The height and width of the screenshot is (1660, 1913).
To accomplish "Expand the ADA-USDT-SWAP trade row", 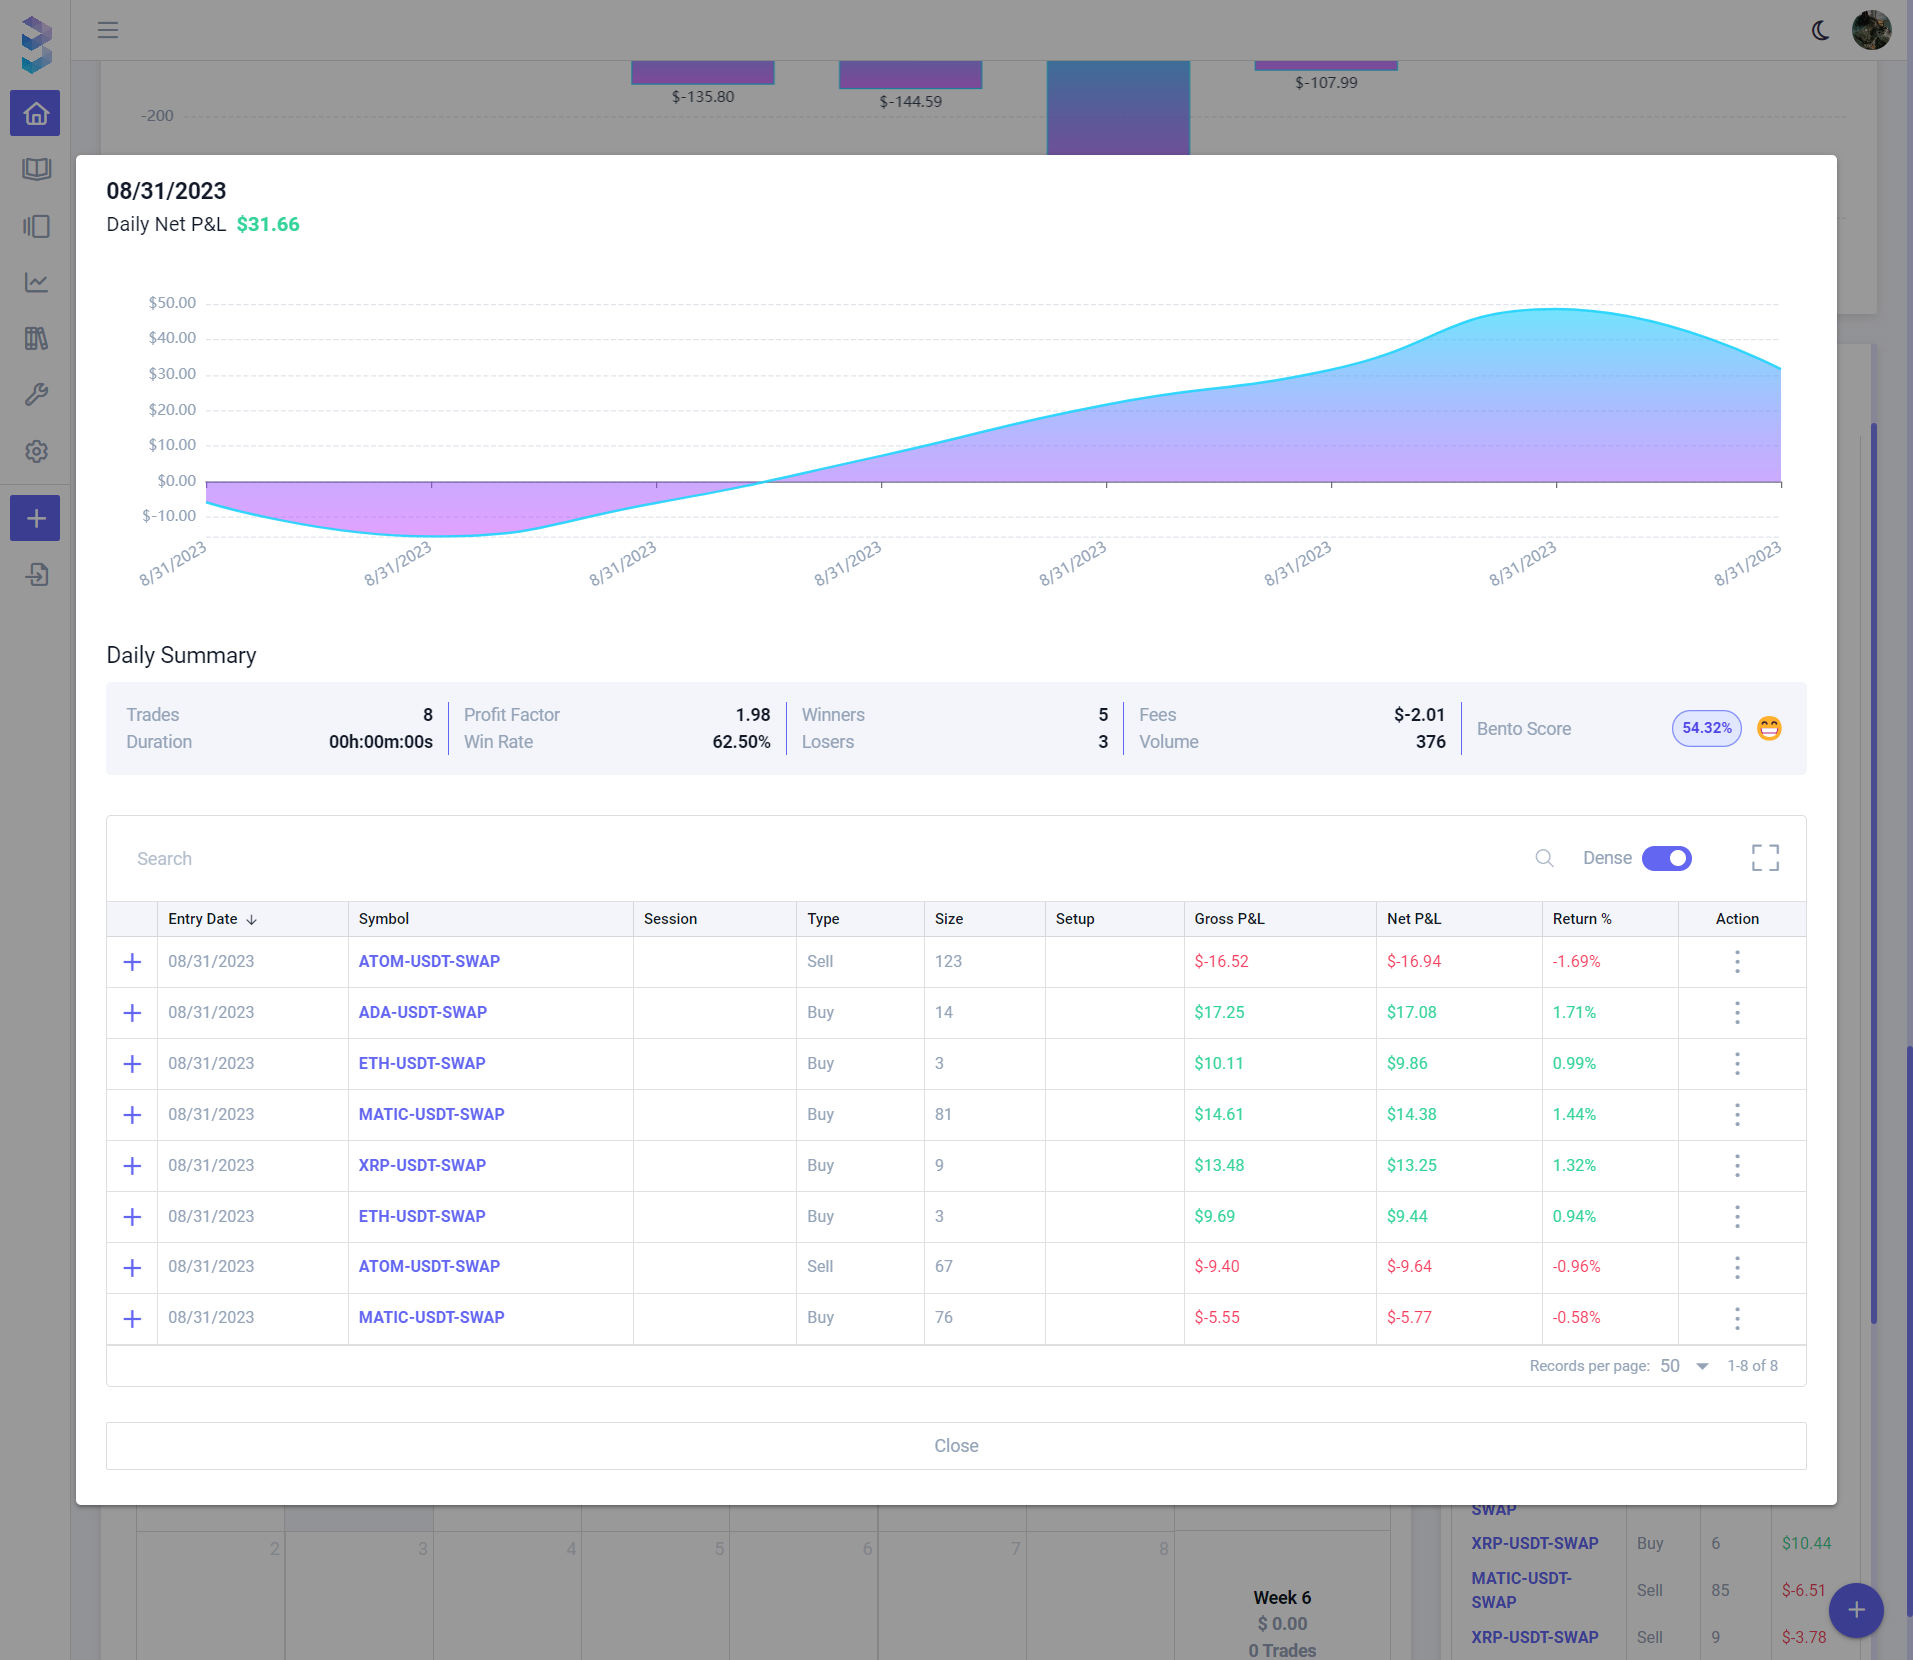I will pos(132,1013).
